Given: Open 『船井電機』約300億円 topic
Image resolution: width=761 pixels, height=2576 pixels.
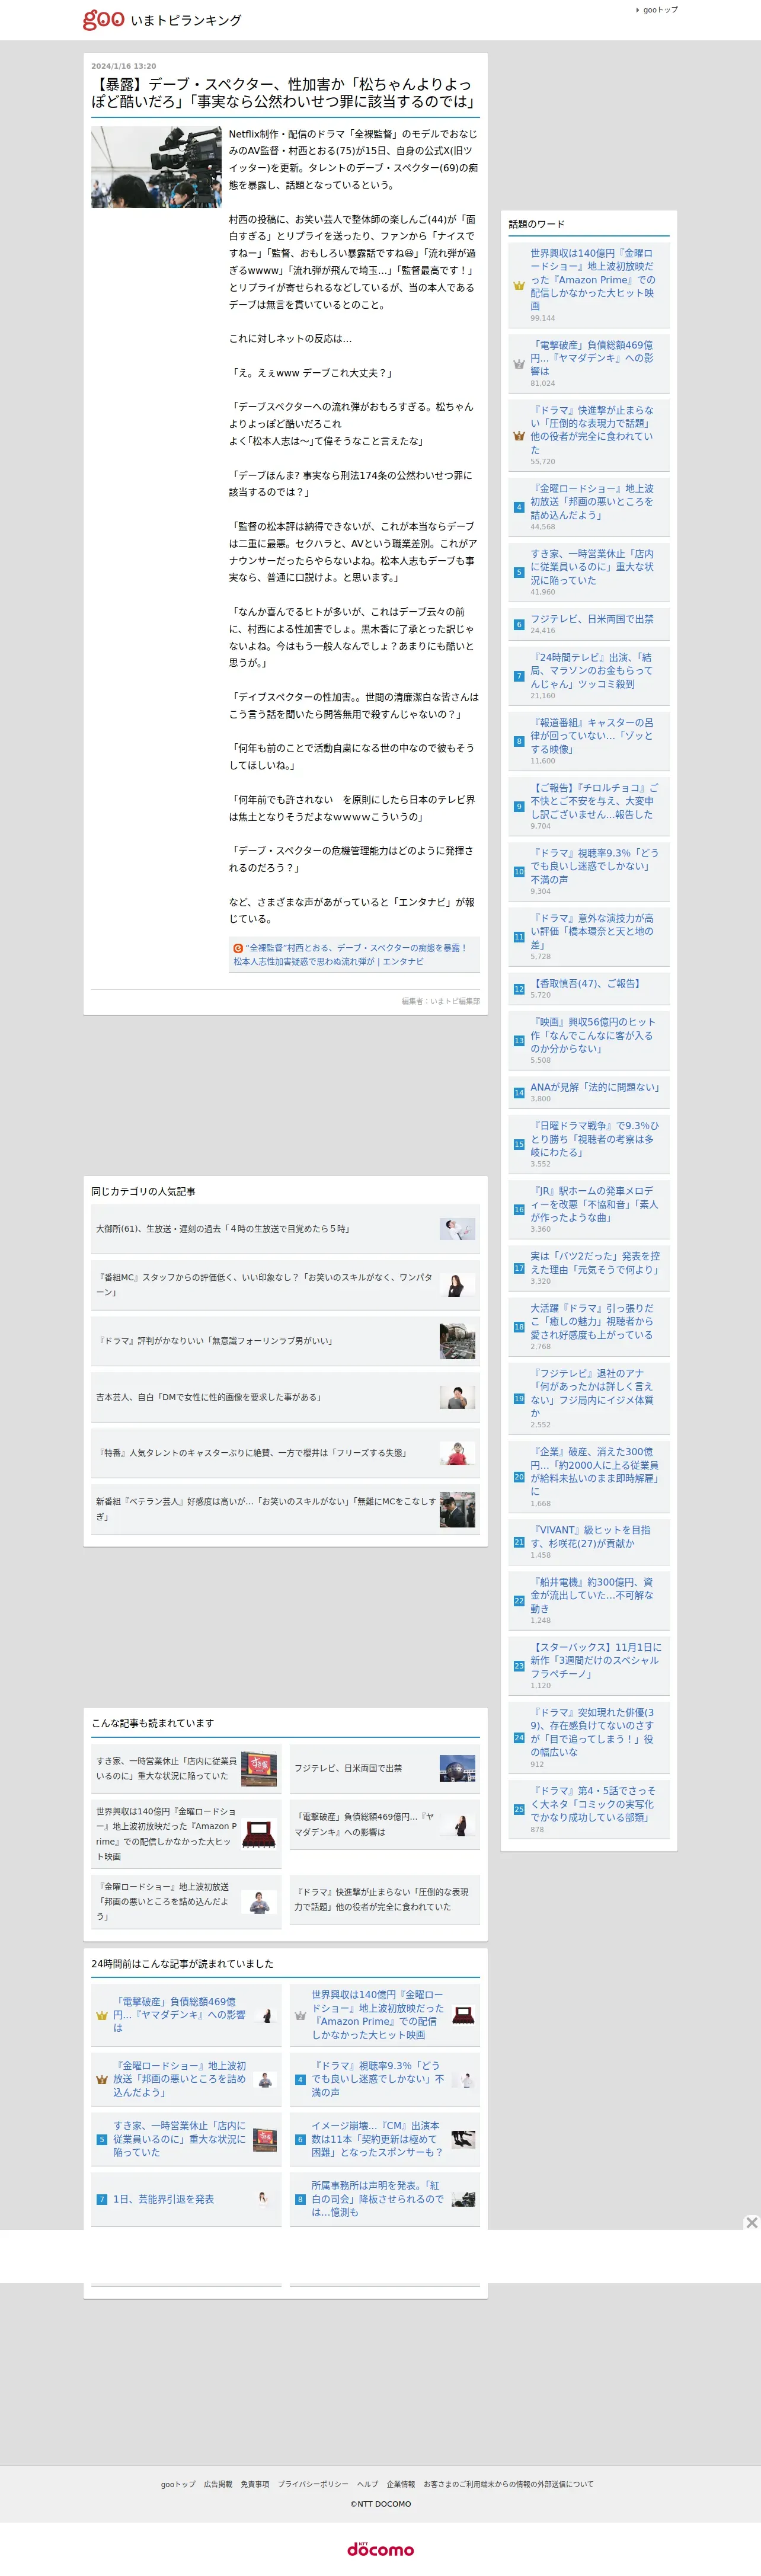Looking at the screenshot, I should click(592, 1595).
